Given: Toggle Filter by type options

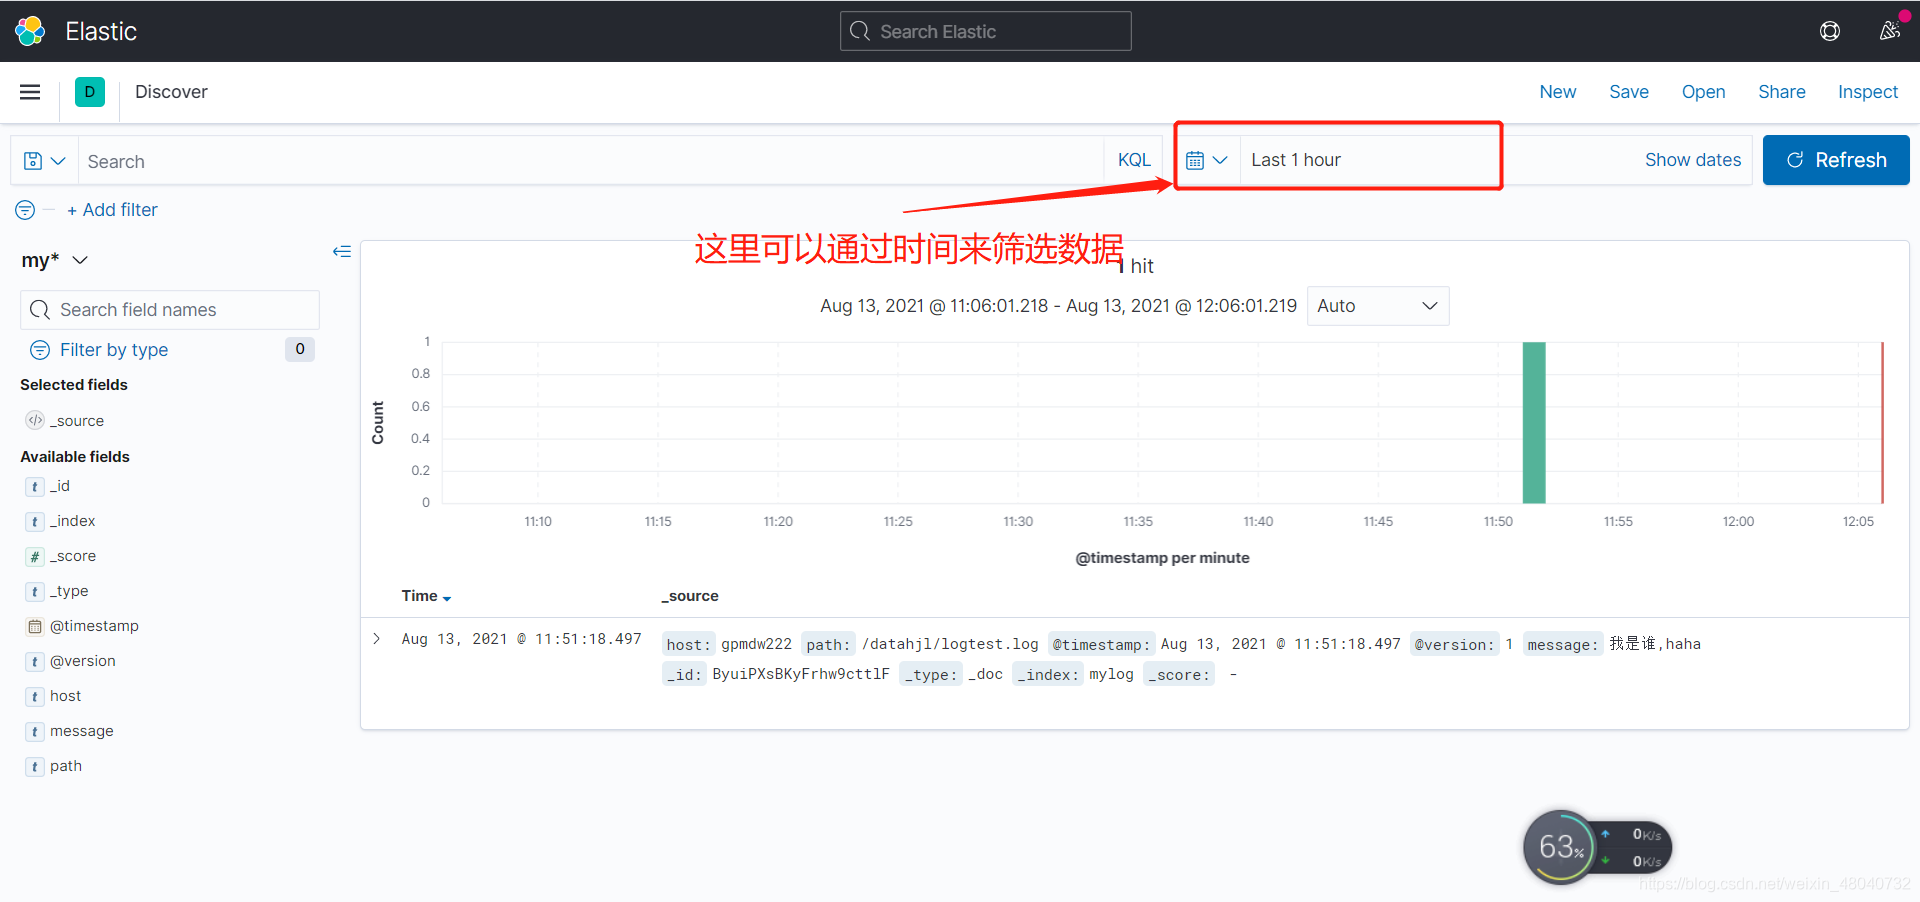Looking at the screenshot, I should [113, 350].
